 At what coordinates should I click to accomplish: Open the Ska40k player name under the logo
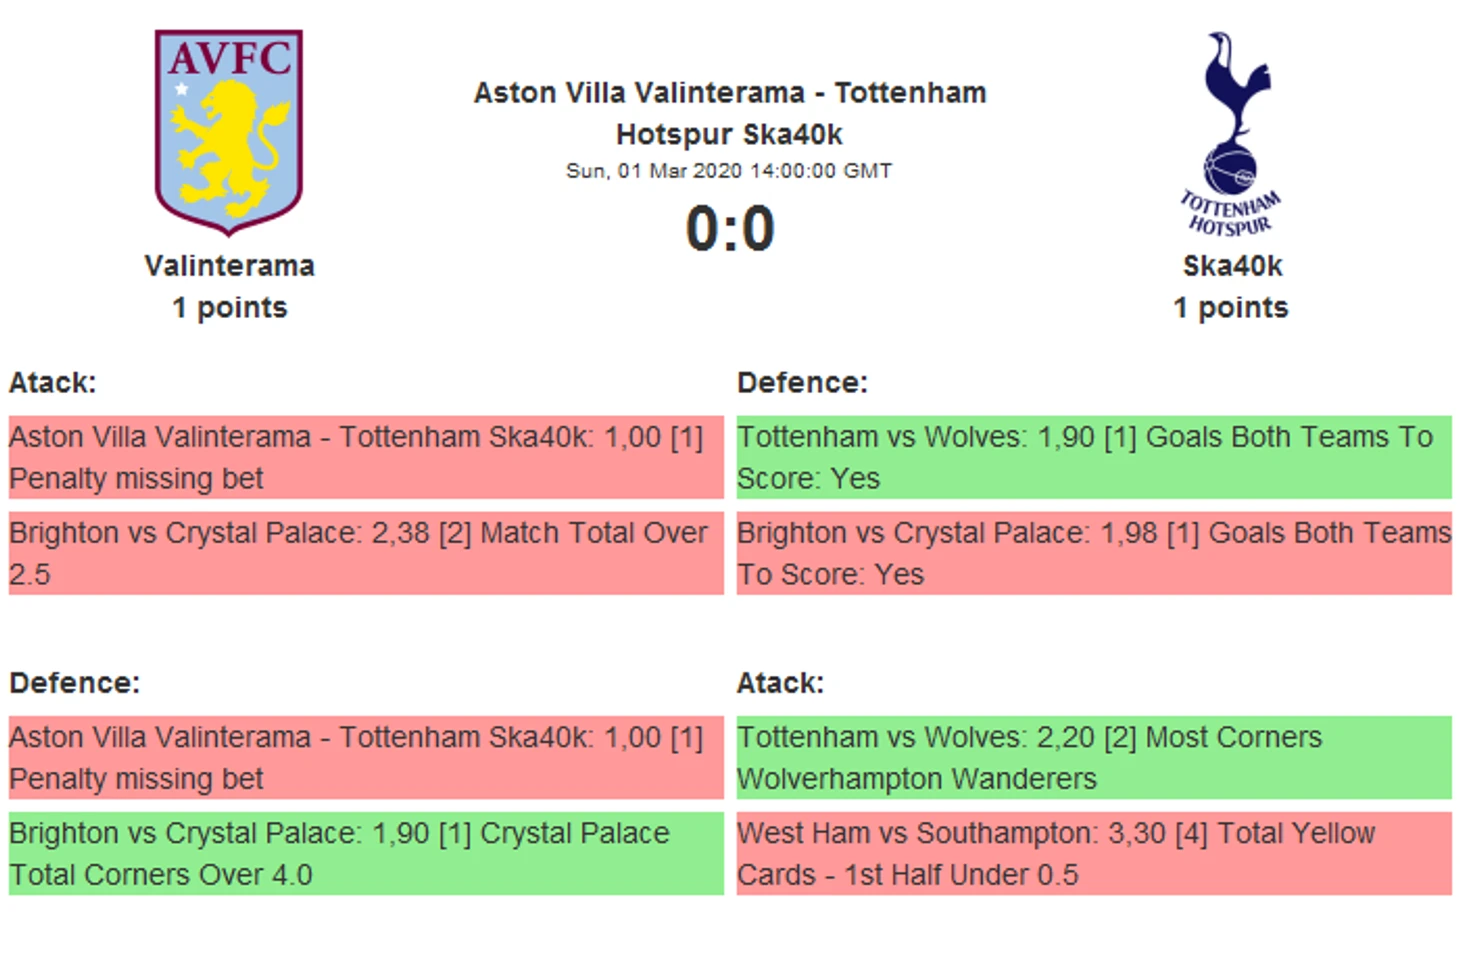point(1232,266)
